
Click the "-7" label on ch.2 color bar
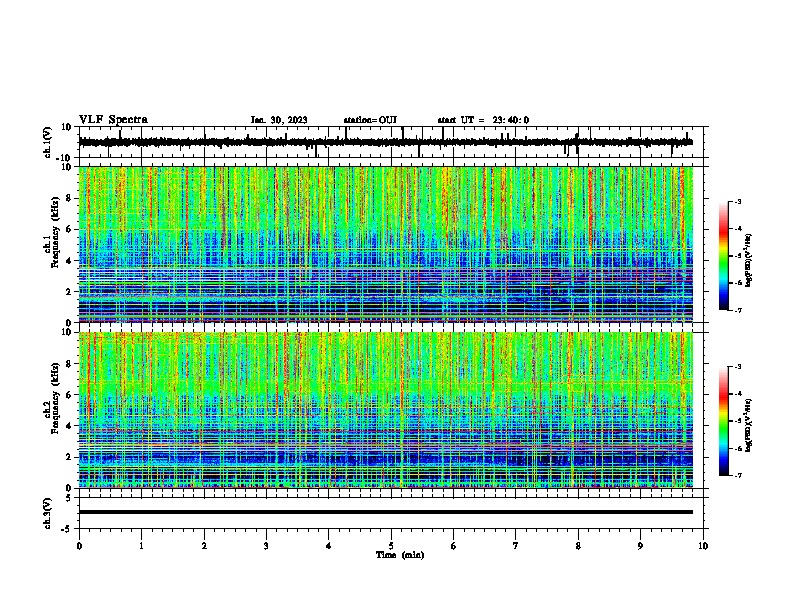coord(738,475)
